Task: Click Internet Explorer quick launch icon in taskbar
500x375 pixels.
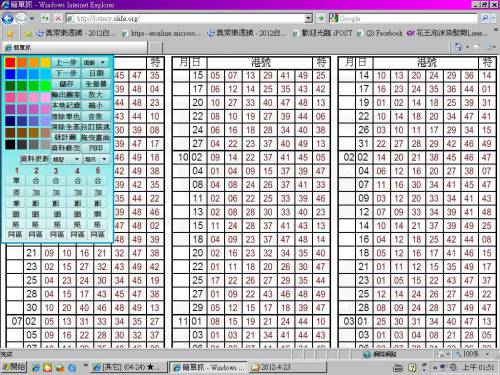Action: pos(36,367)
